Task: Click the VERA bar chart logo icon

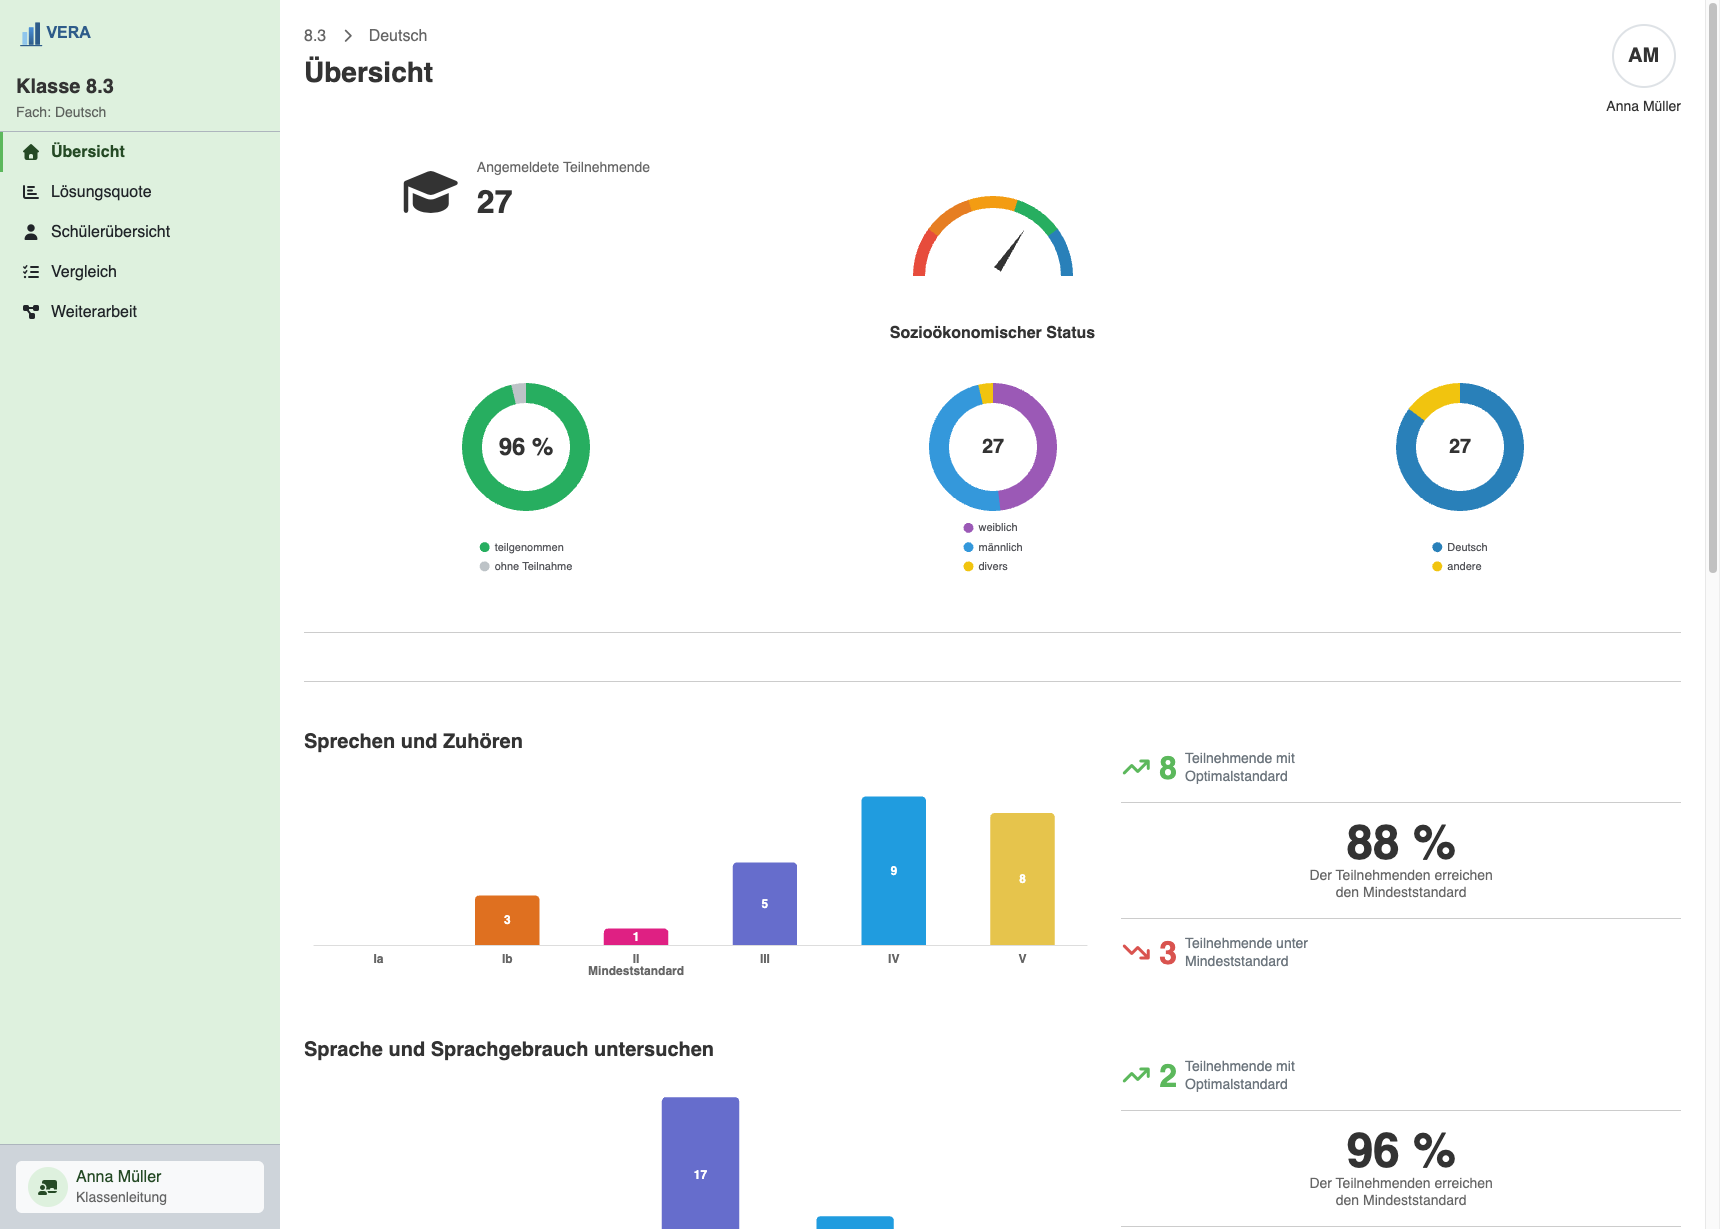Action: [31, 35]
